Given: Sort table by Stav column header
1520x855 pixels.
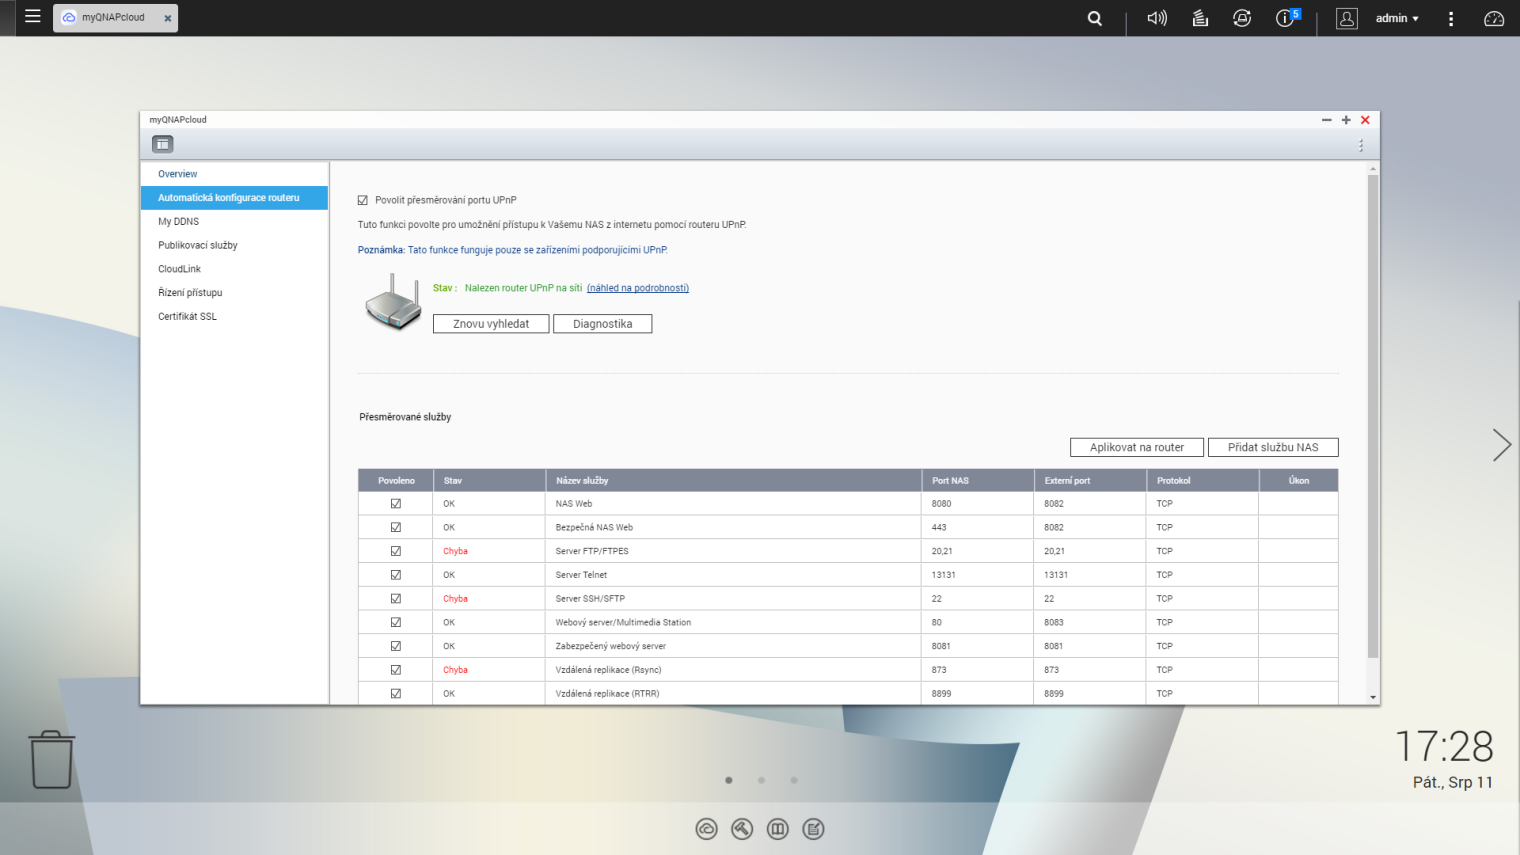Looking at the screenshot, I should (x=489, y=481).
